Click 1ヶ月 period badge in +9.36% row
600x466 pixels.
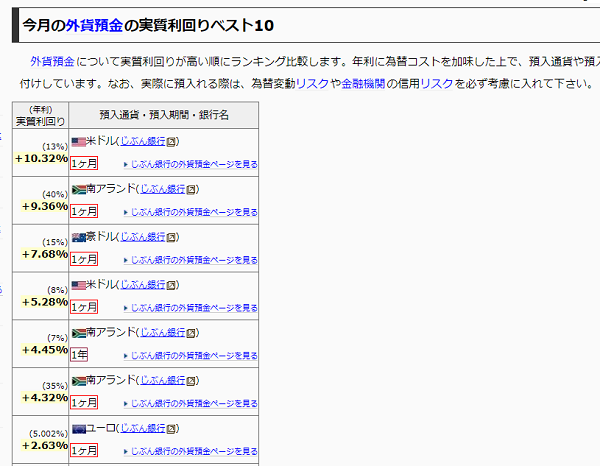(84, 211)
